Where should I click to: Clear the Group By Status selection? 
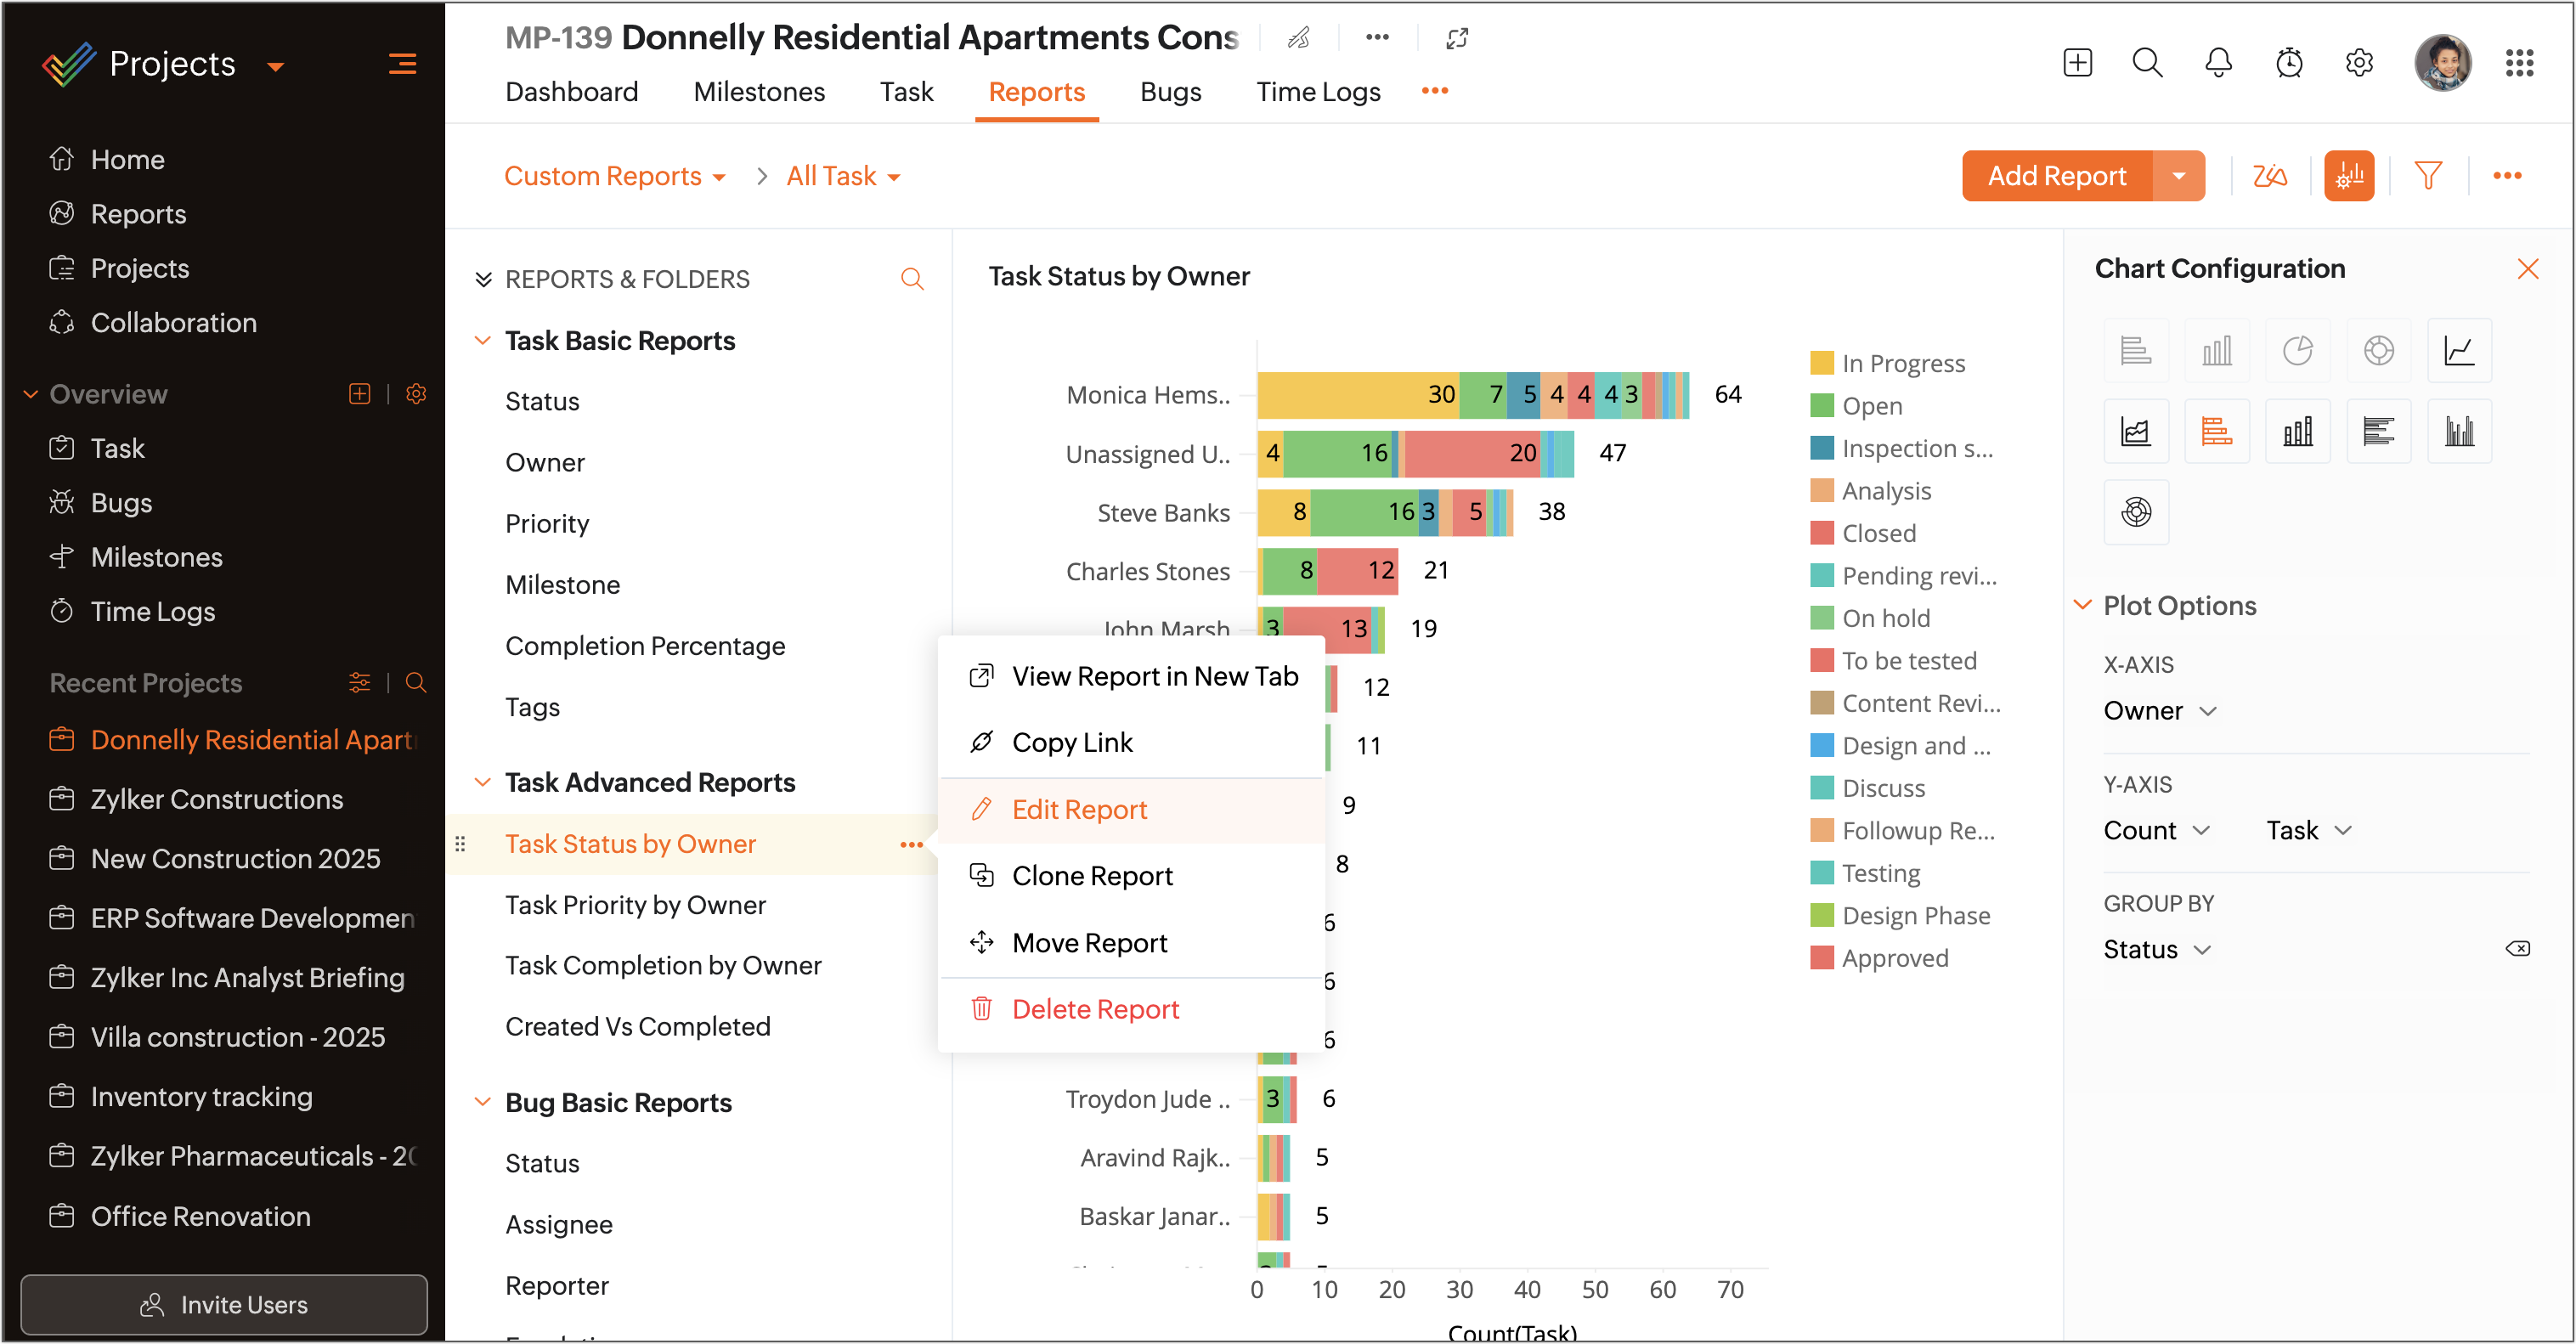[x=2517, y=949]
